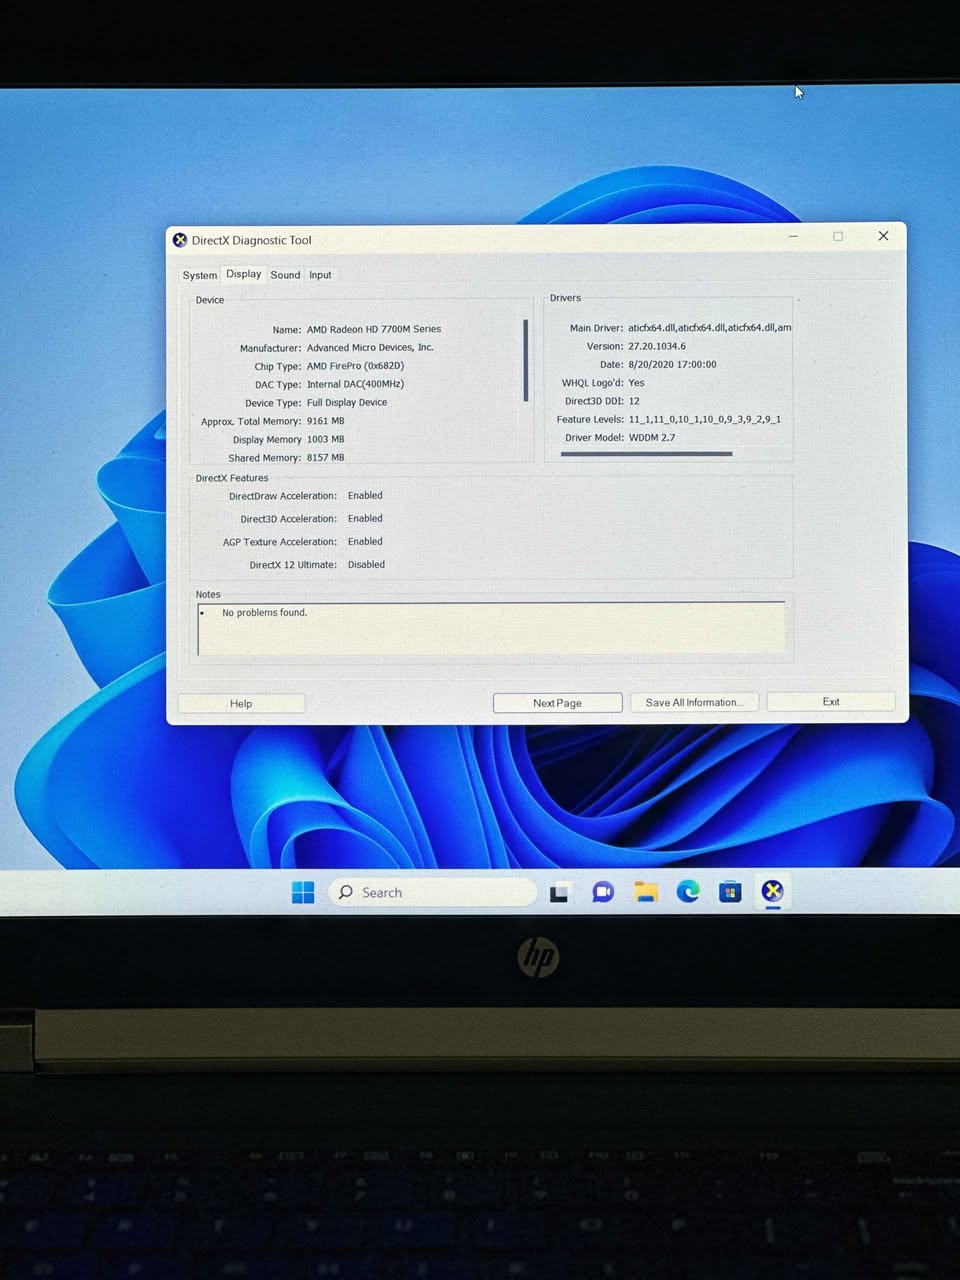Click manufacturer "Advanced Micro Devices, Inc."

tap(370, 348)
